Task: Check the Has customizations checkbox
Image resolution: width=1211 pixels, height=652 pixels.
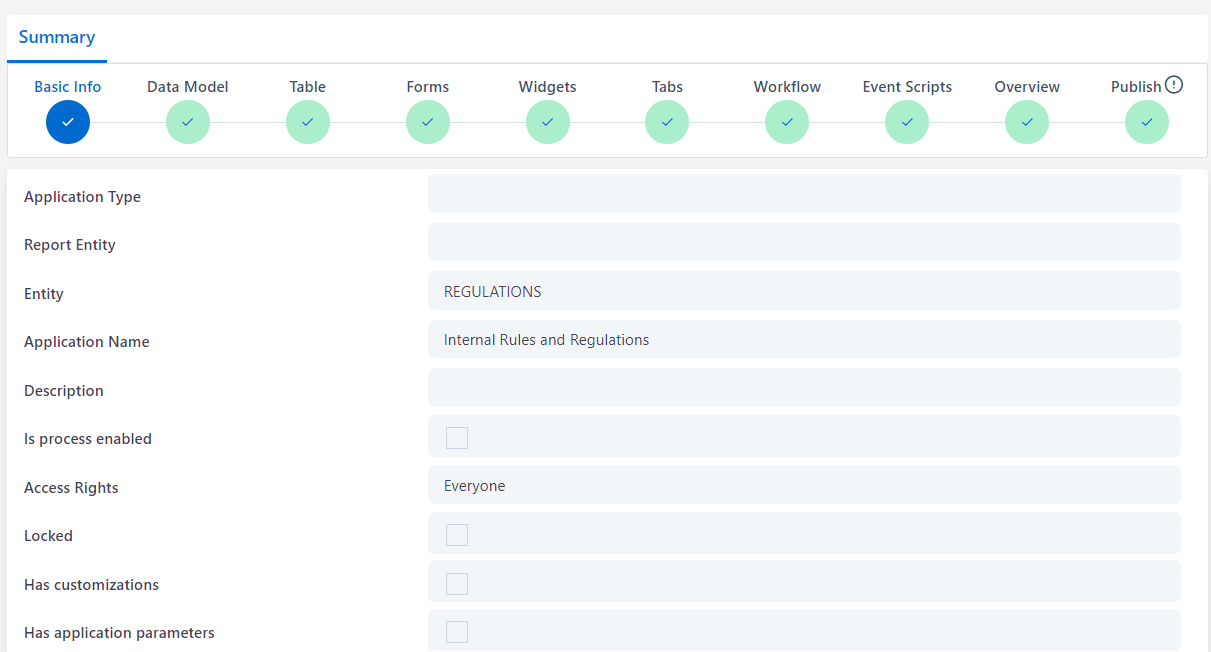Action: [457, 584]
